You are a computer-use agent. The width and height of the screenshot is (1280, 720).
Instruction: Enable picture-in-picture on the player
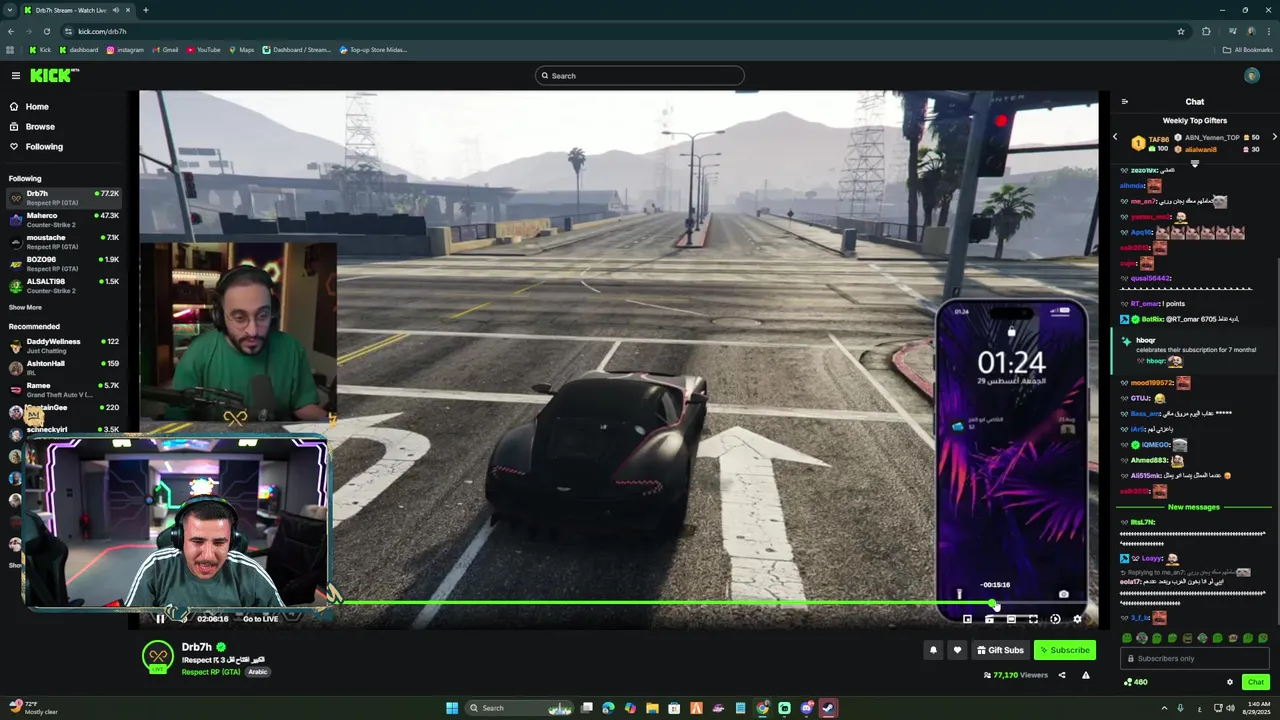pos(967,619)
